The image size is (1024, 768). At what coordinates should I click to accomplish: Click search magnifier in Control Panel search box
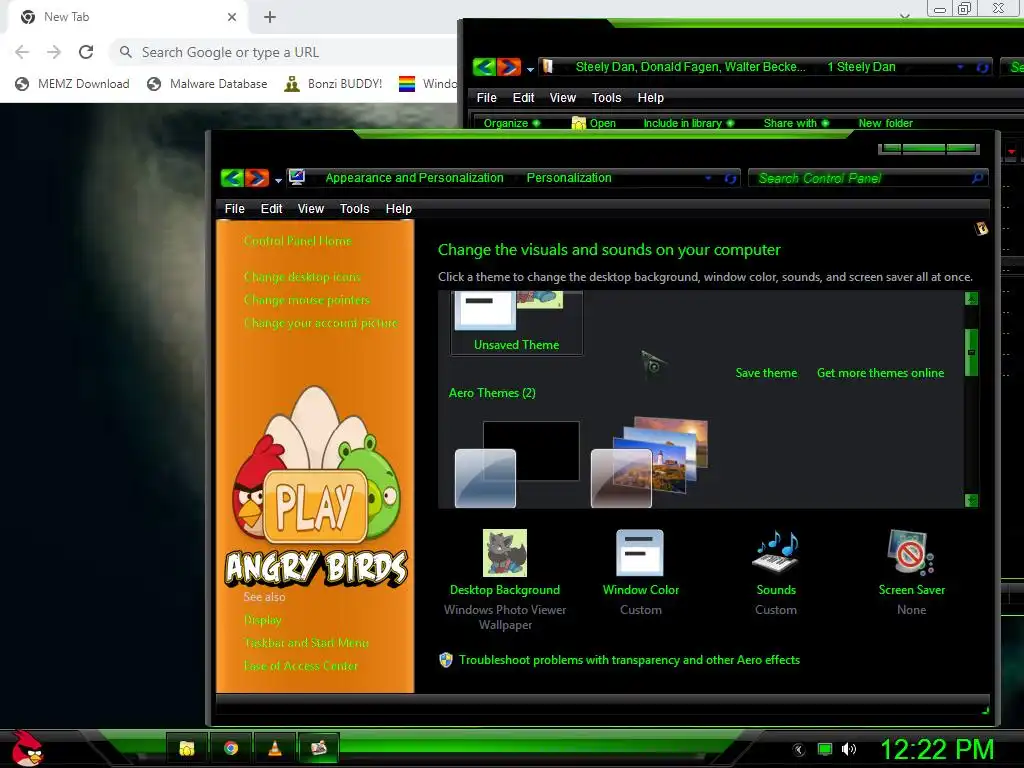(x=978, y=178)
